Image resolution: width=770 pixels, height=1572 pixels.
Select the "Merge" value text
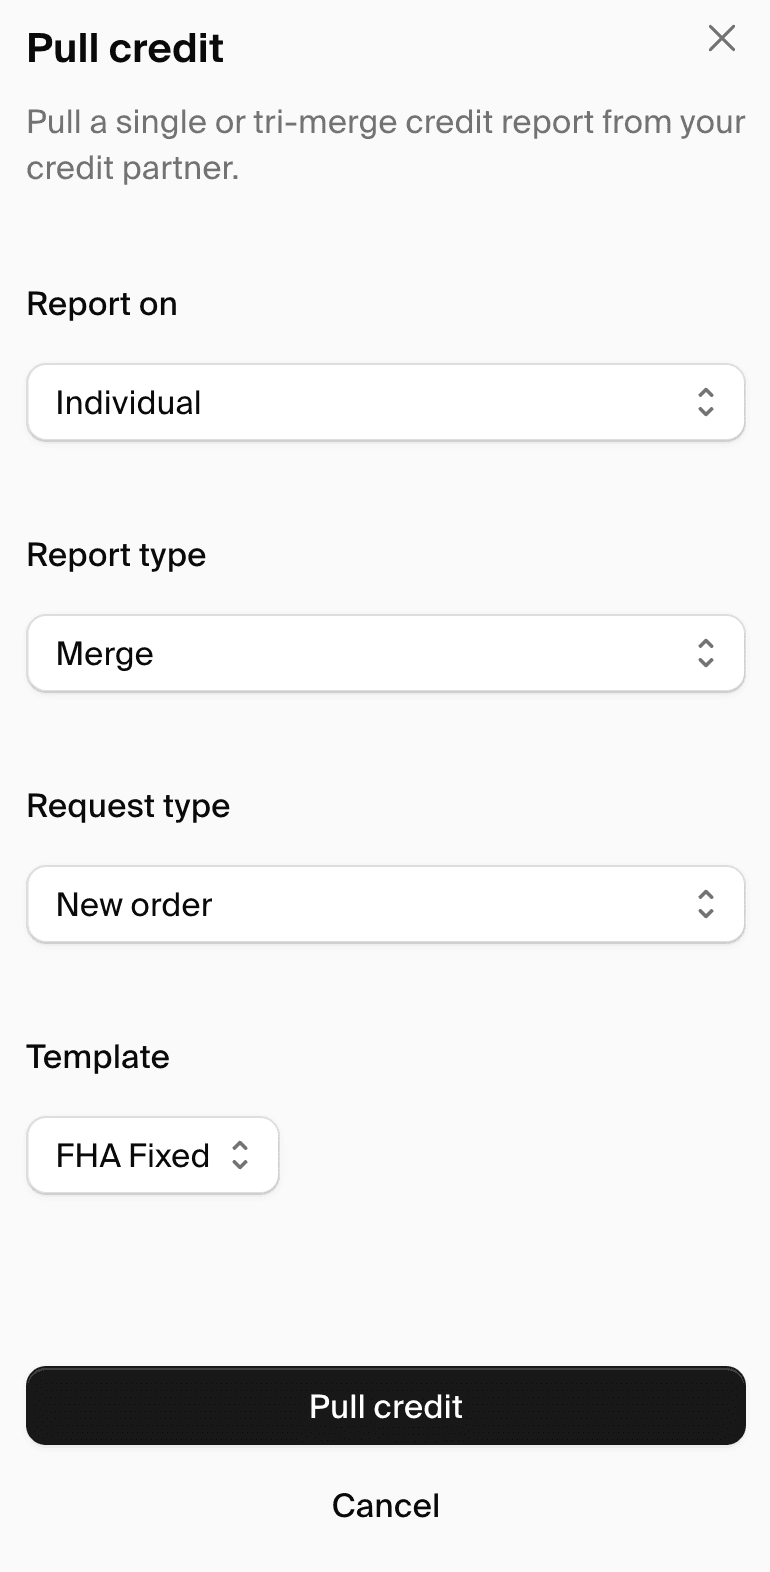(105, 654)
